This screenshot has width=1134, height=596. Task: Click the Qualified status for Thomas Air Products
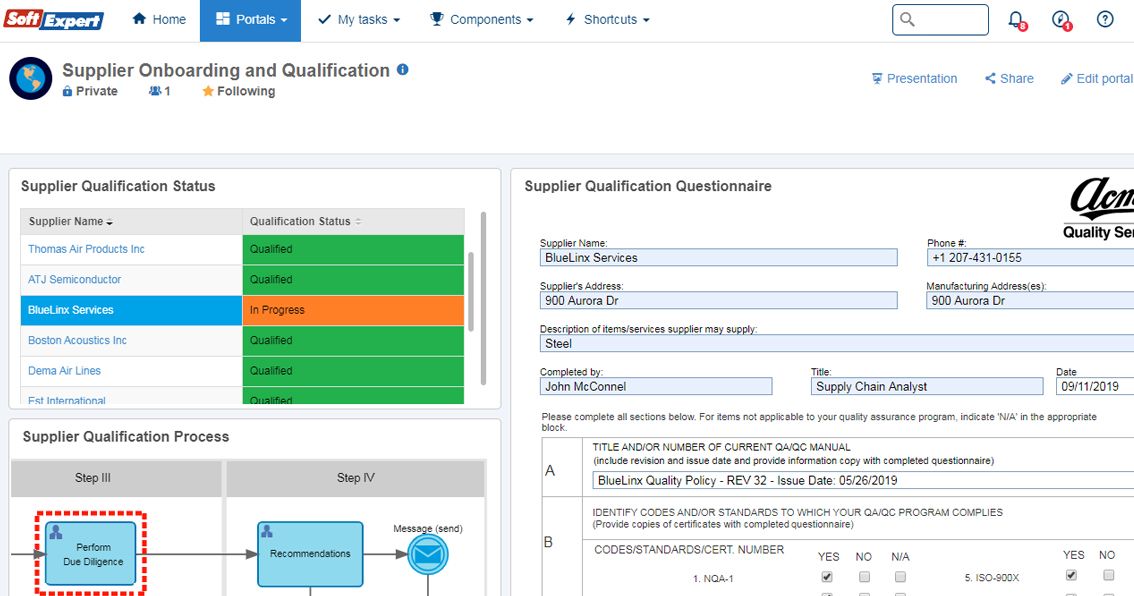[x=353, y=249]
